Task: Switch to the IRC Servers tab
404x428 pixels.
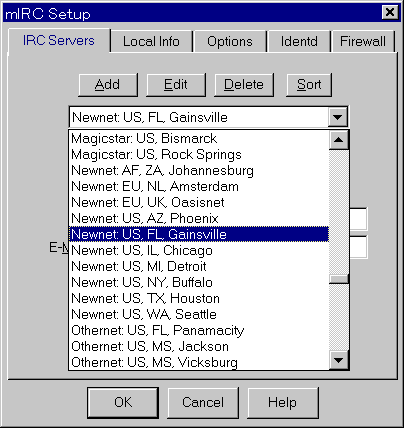Action: click(59, 41)
